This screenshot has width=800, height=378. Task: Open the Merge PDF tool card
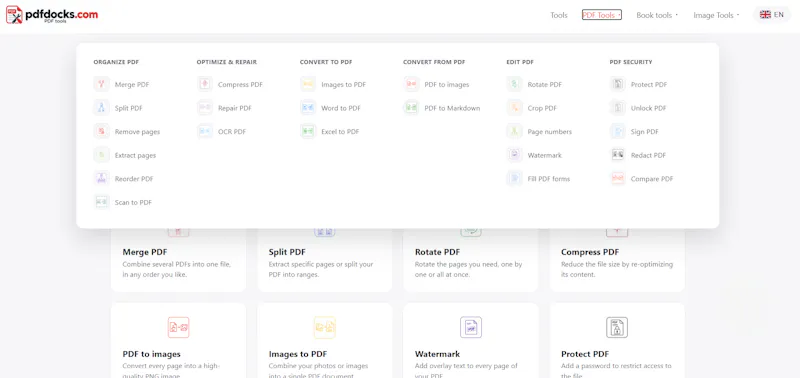point(178,260)
